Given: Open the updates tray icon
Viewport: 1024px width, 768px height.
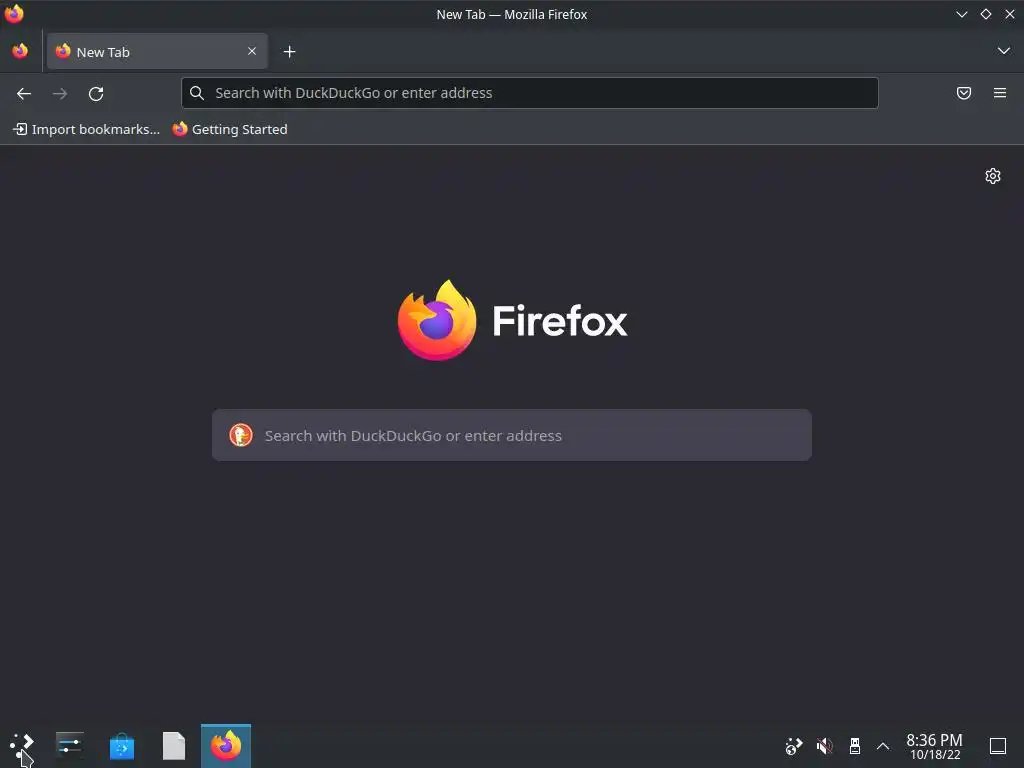Looking at the screenshot, I should coord(793,746).
